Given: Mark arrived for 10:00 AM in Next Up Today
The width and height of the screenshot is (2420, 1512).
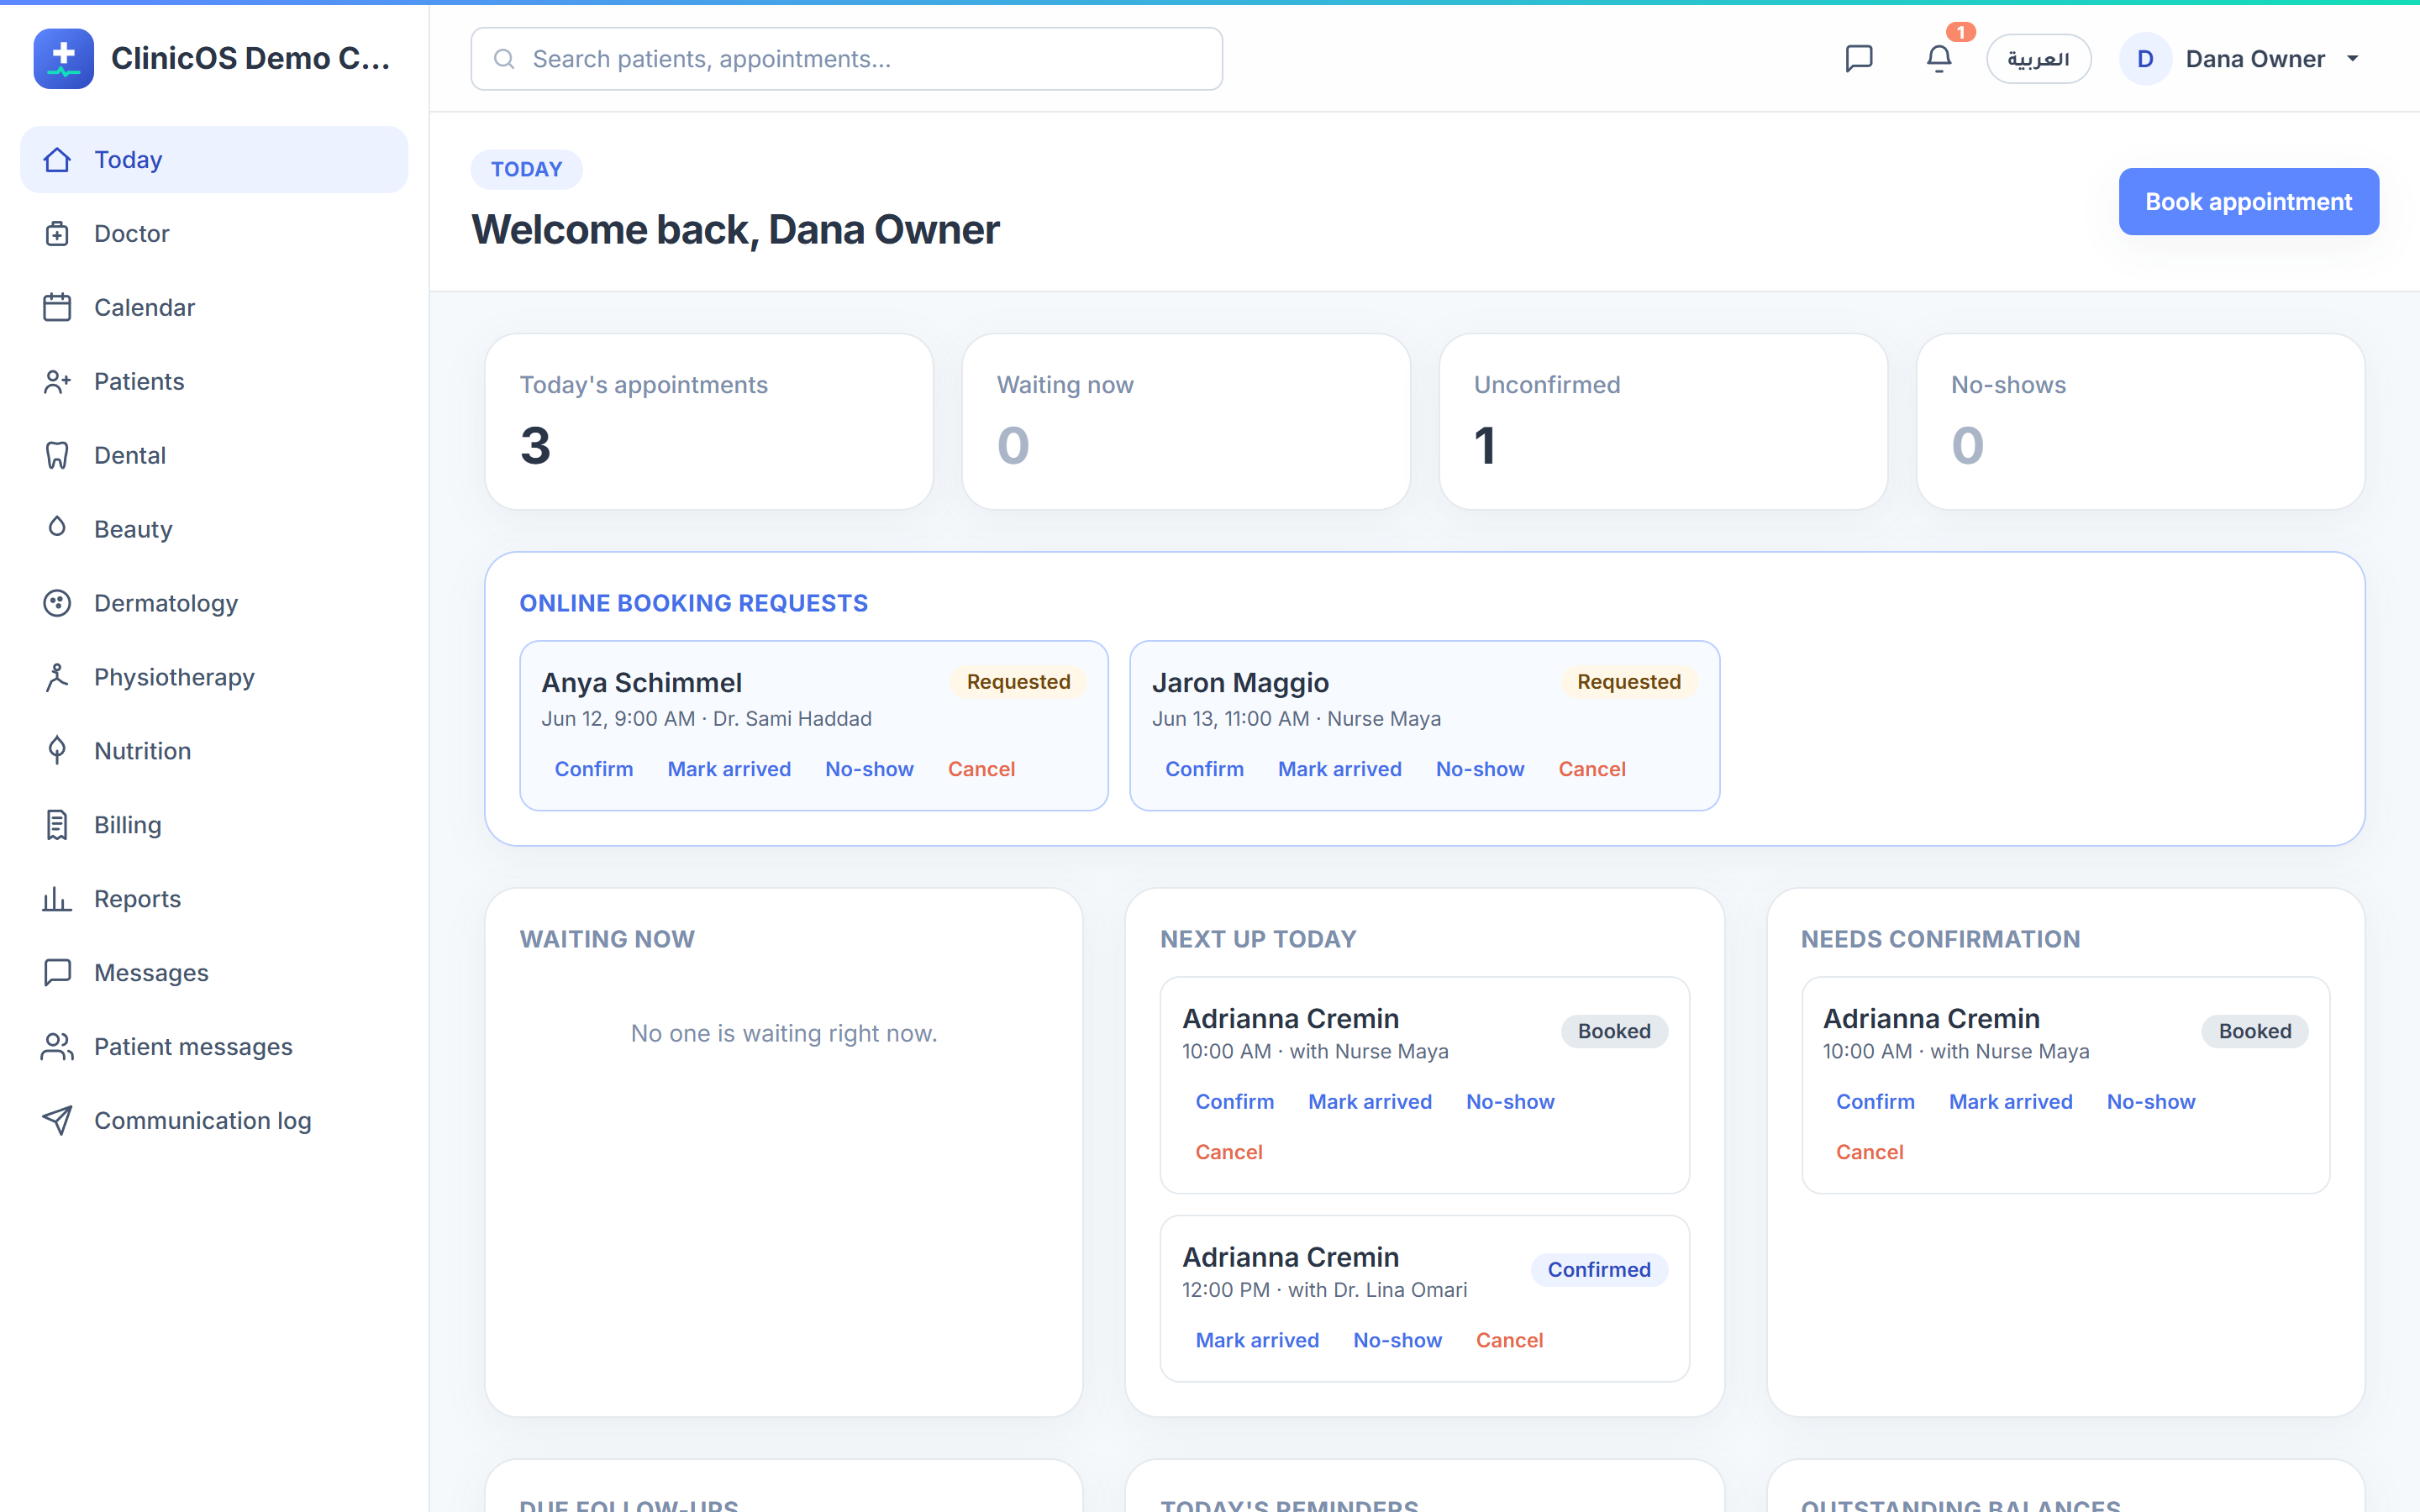Looking at the screenshot, I should [1370, 1102].
